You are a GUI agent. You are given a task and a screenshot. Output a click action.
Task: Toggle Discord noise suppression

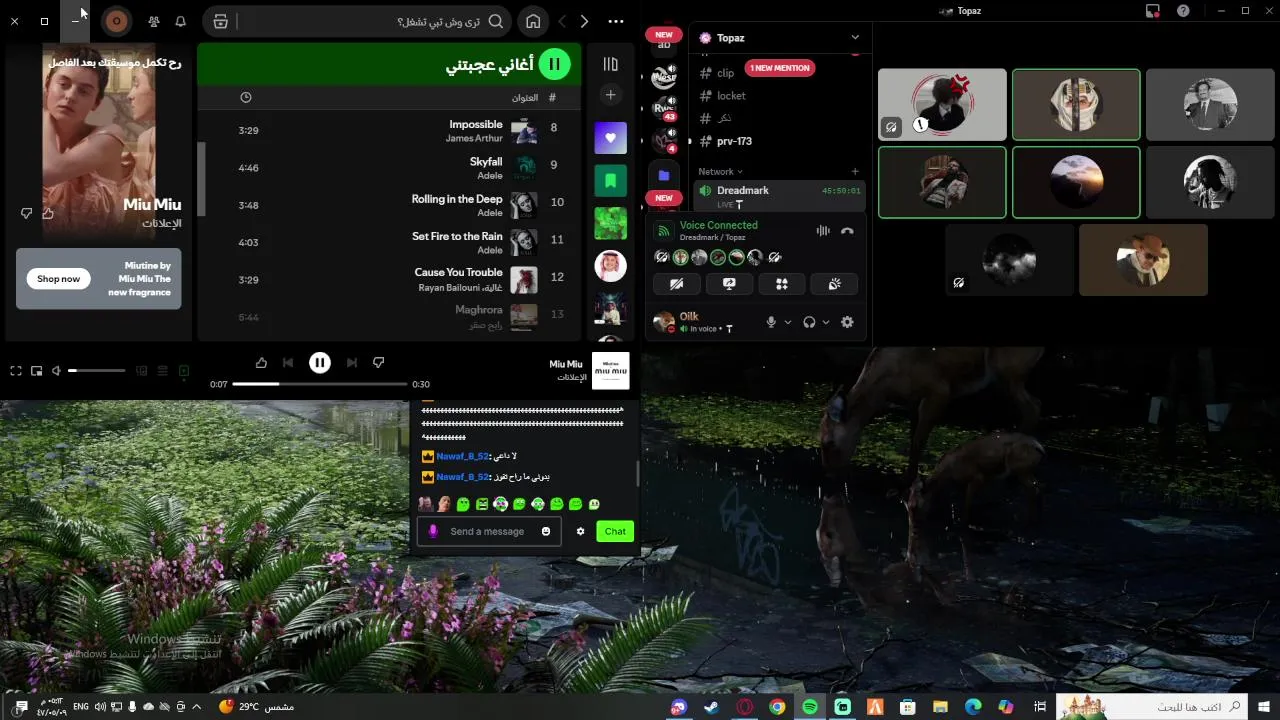tap(823, 231)
